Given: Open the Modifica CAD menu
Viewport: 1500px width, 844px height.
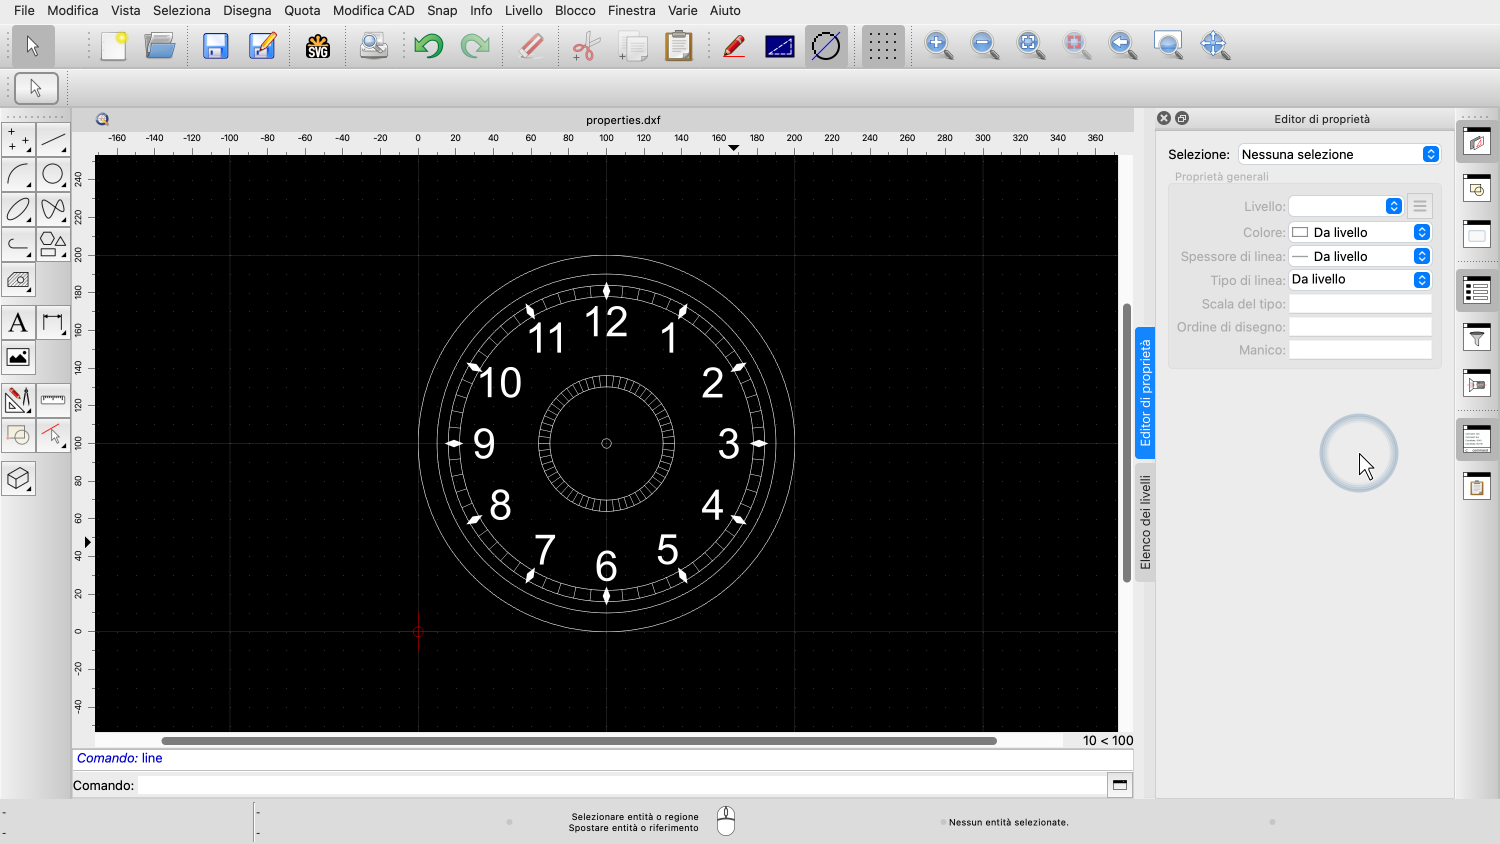Looking at the screenshot, I should coord(373,10).
